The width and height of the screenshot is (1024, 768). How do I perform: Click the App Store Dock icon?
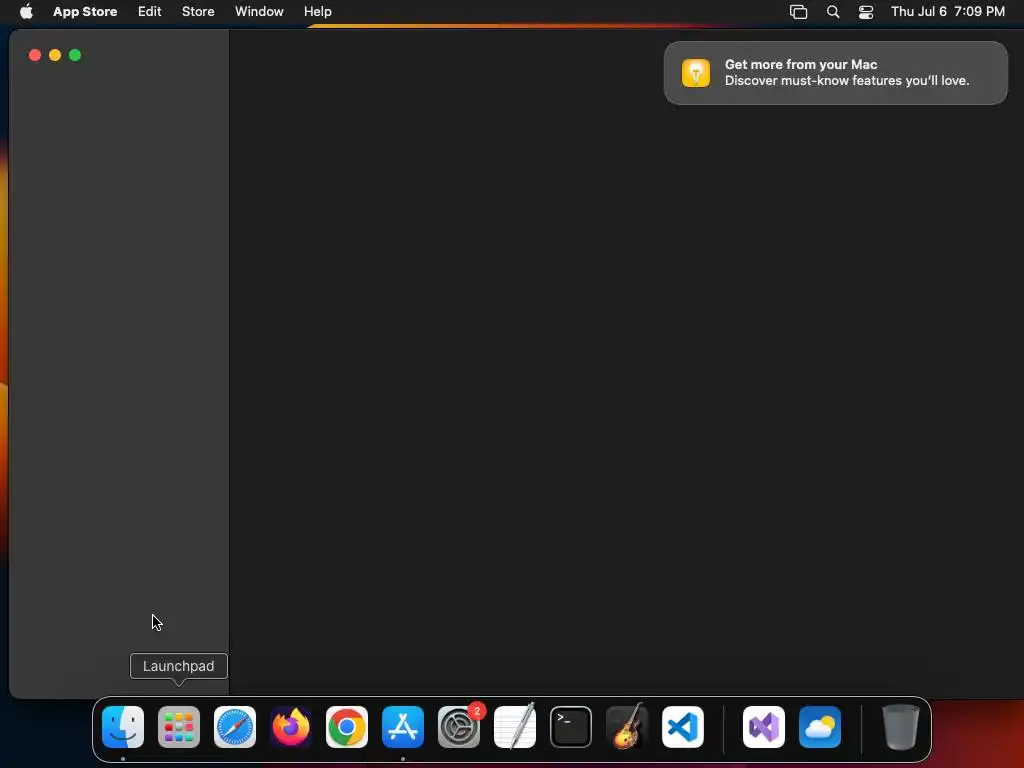coord(403,727)
